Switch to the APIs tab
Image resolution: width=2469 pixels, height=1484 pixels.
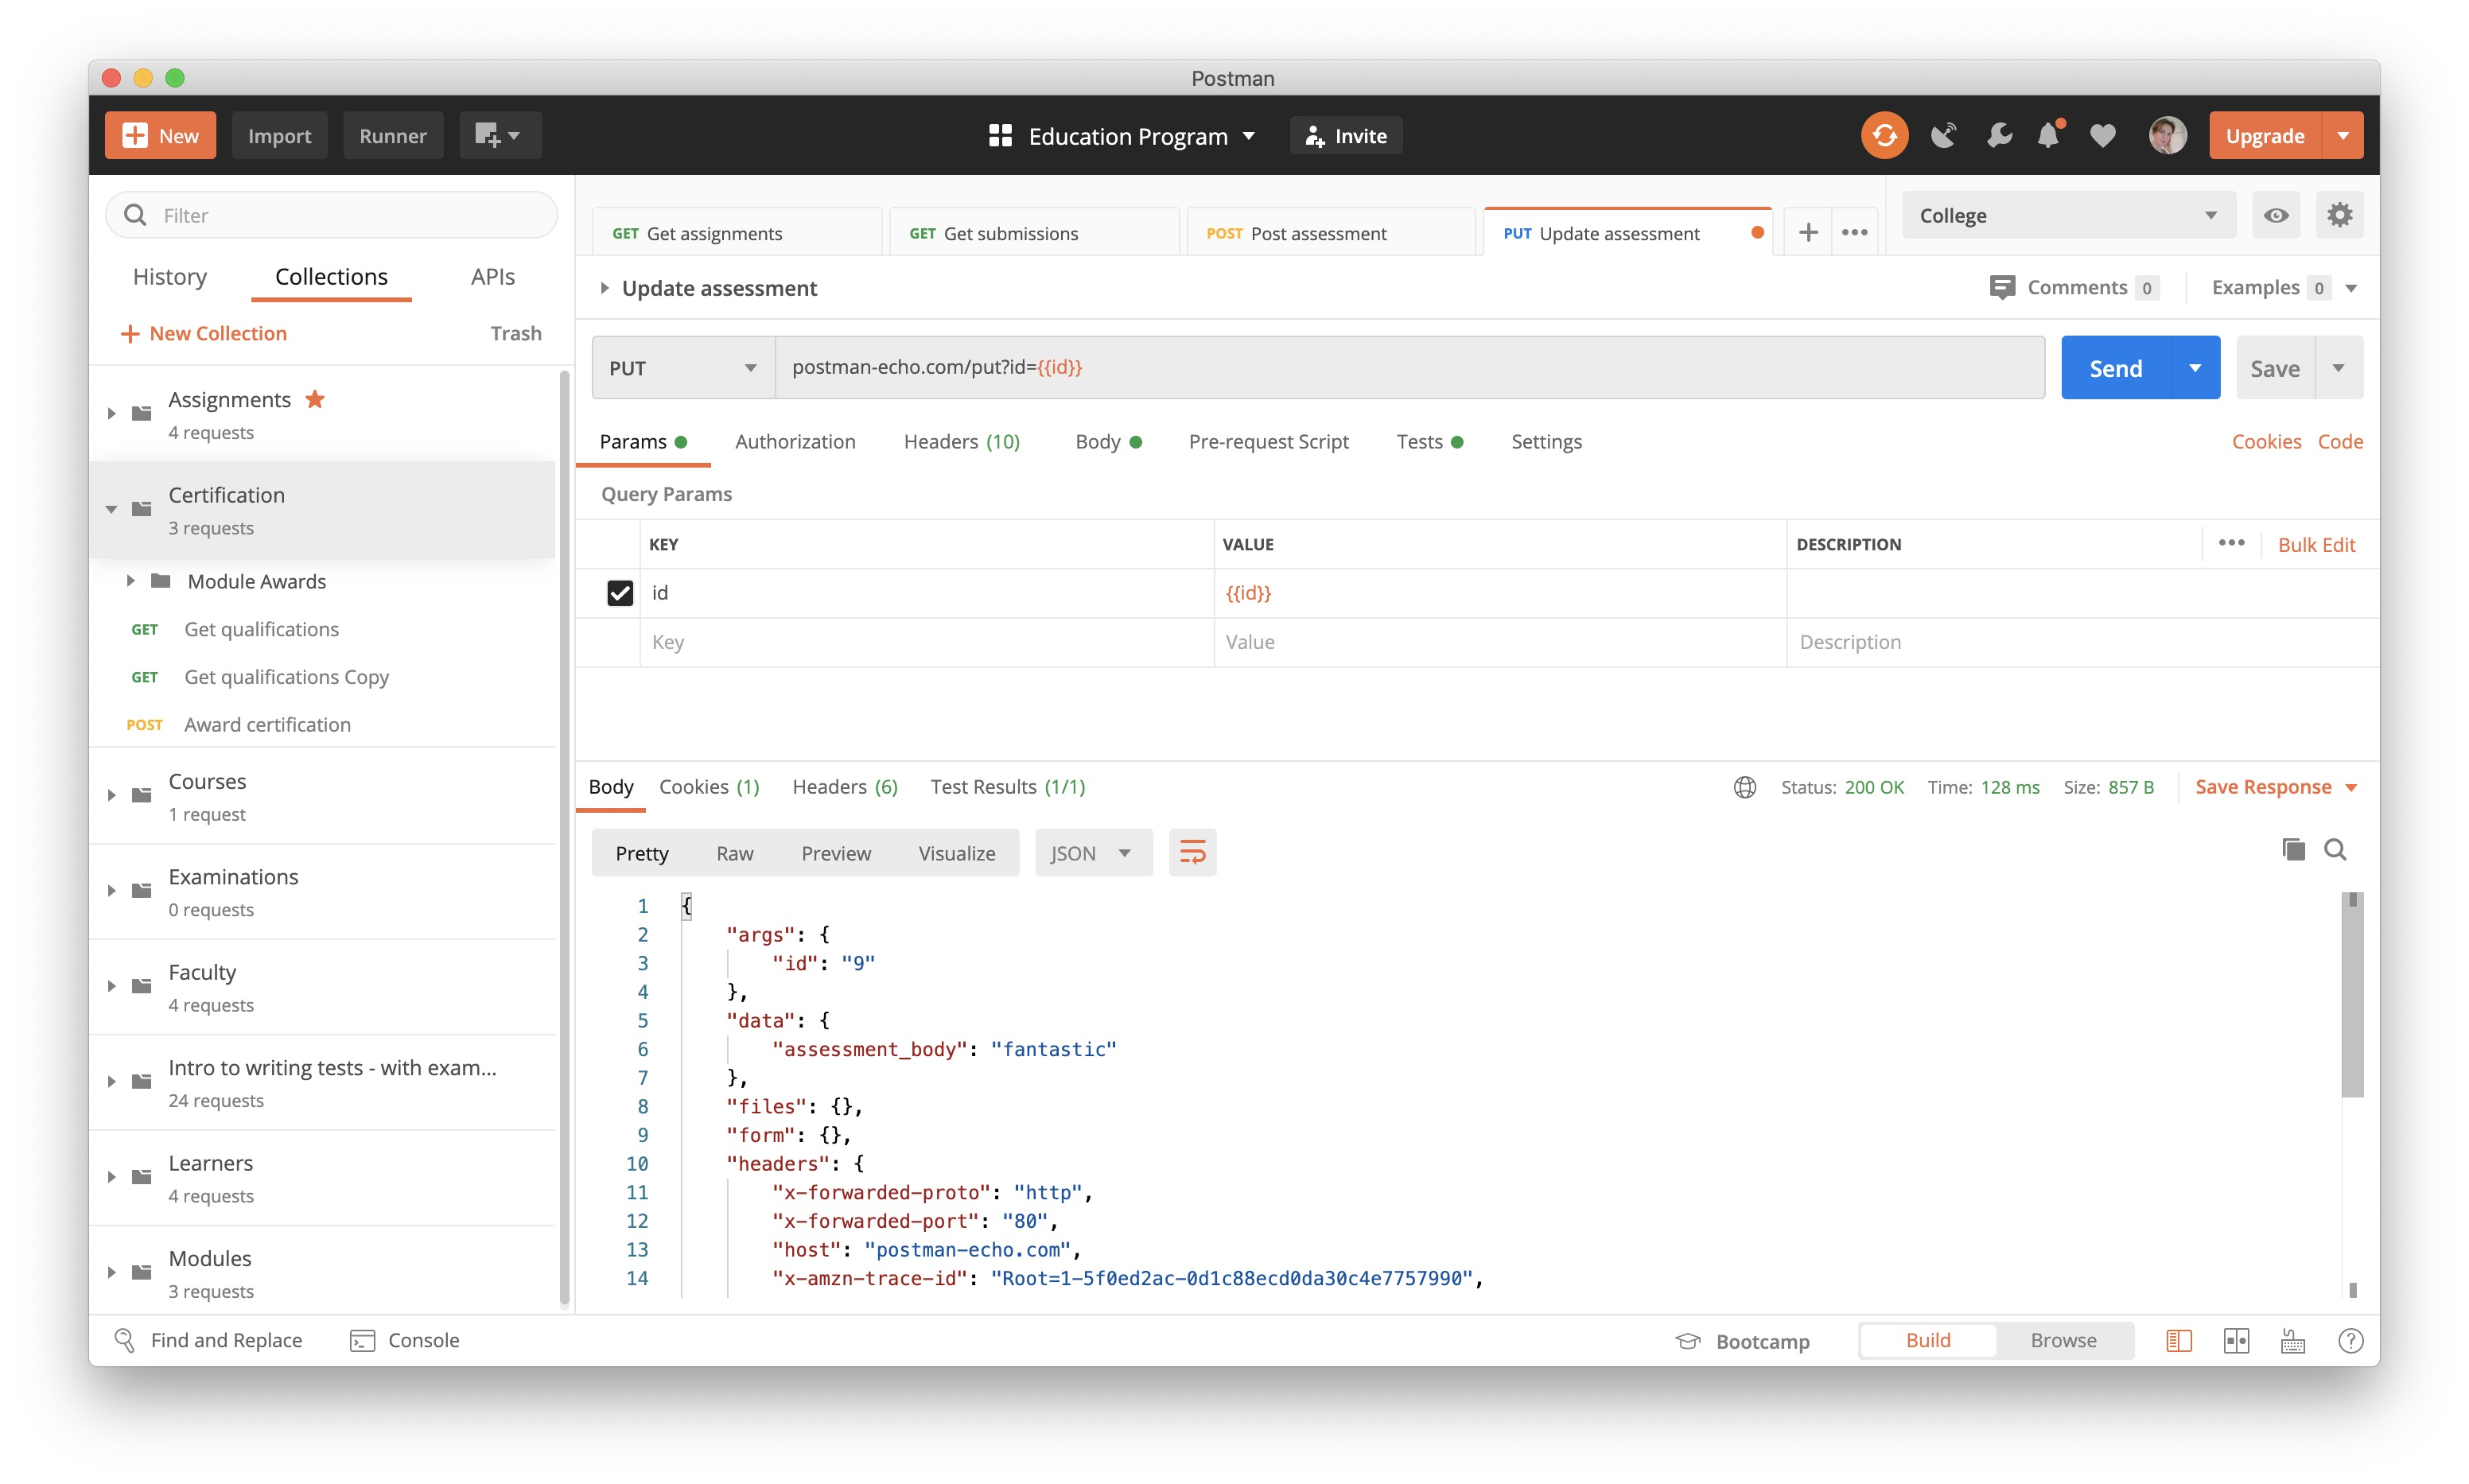(x=493, y=276)
